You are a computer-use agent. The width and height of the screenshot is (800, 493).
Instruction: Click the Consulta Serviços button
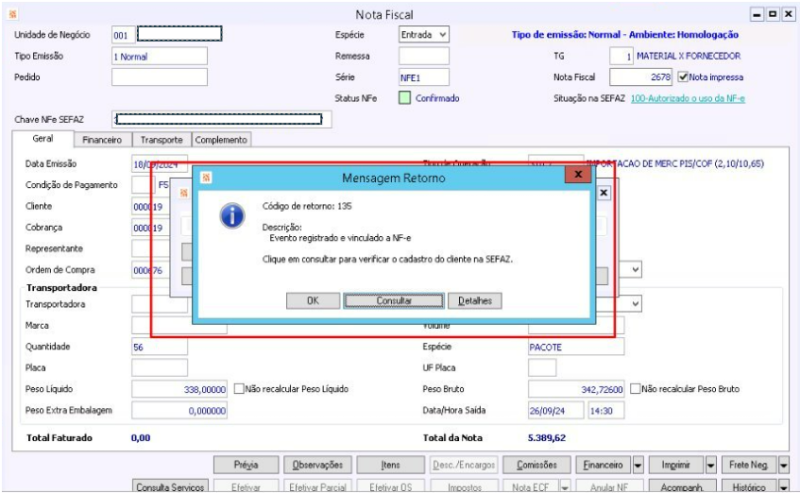coord(170,487)
